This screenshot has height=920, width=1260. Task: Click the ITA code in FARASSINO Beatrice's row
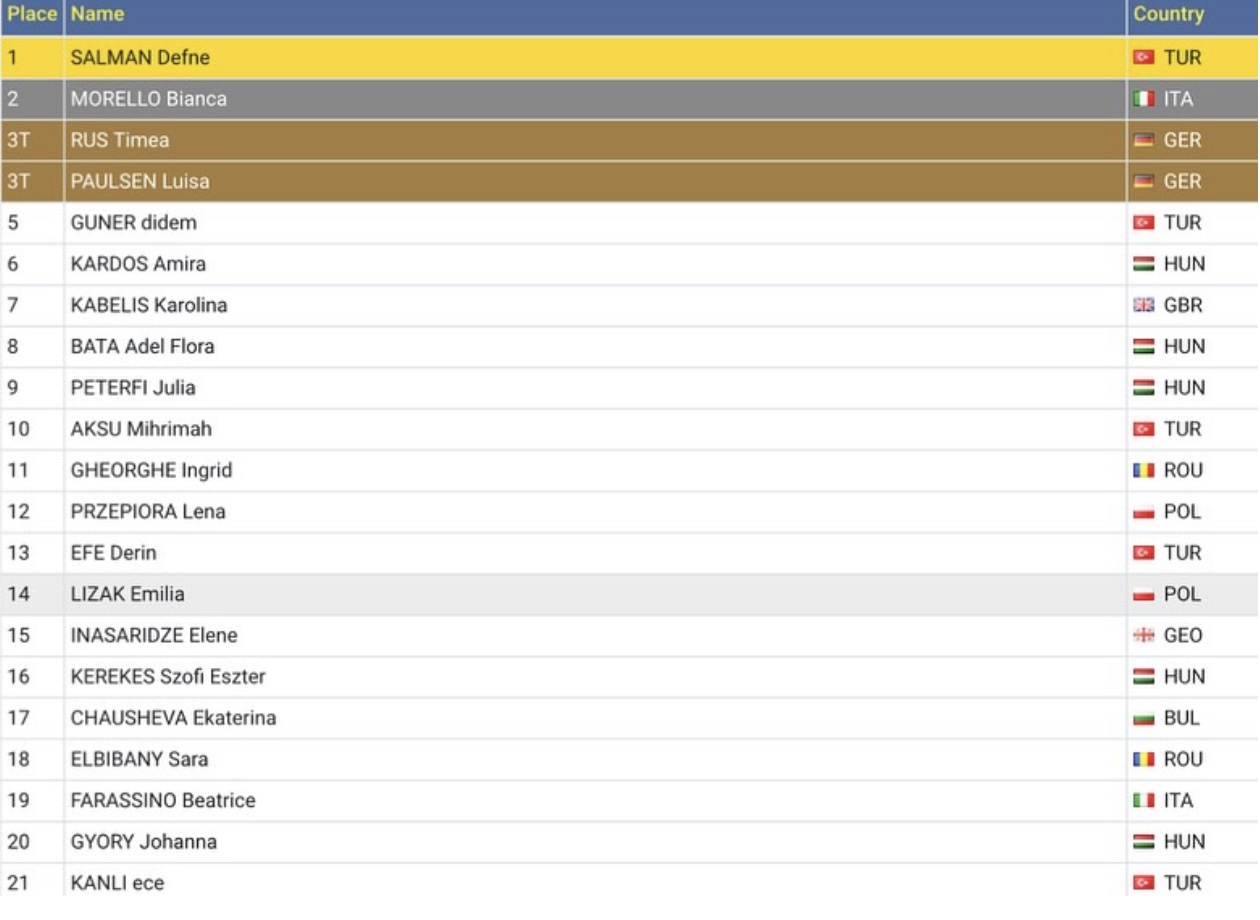(1179, 801)
